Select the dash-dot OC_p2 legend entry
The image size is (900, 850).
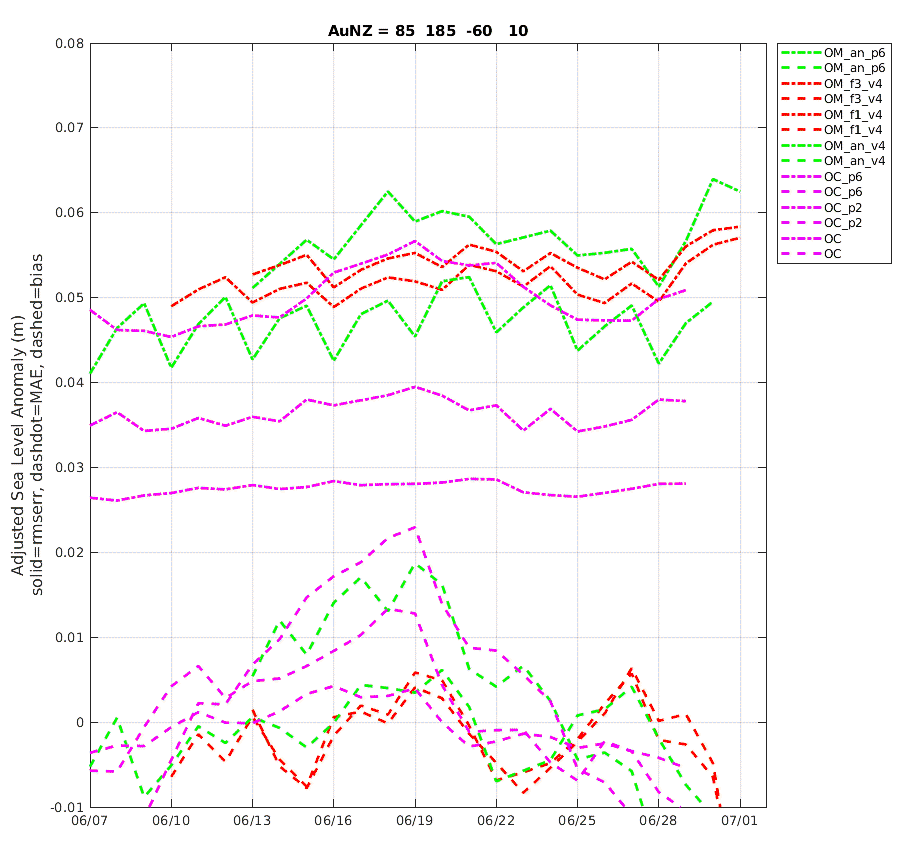coord(822,208)
